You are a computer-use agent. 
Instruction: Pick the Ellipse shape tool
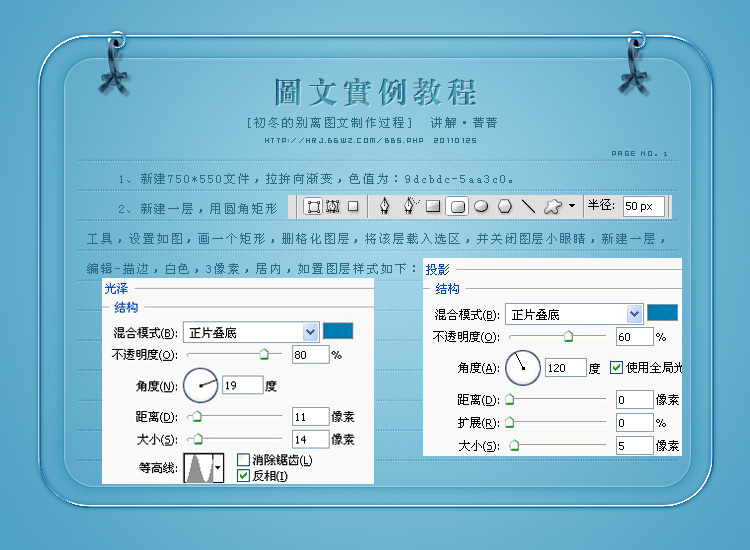[x=481, y=206]
